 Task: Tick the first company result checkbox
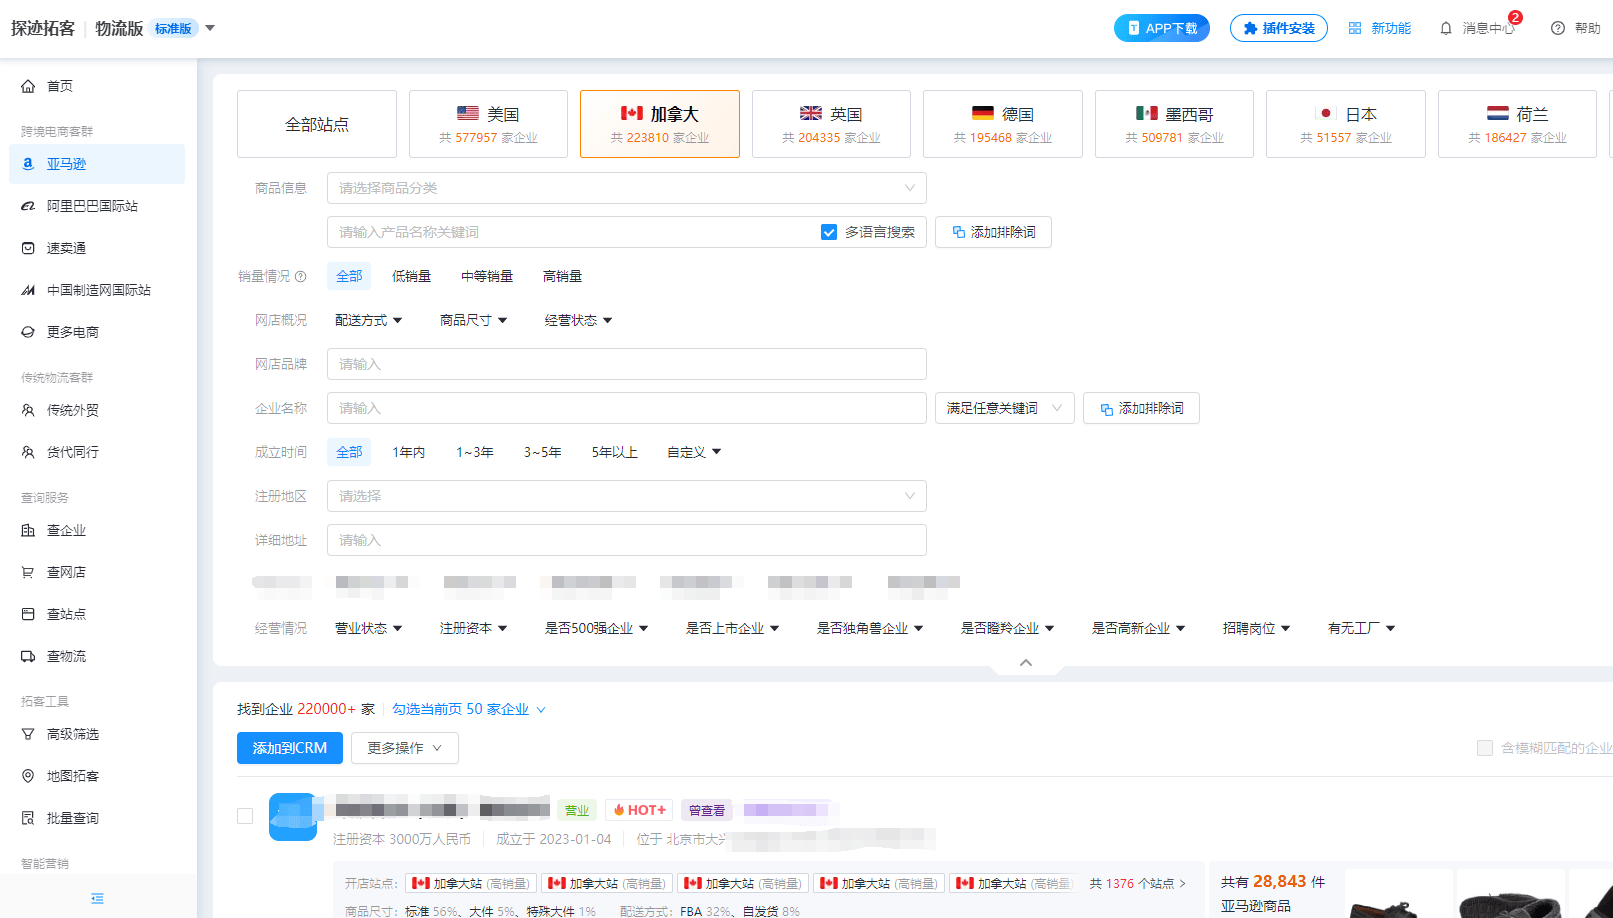point(245,816)
